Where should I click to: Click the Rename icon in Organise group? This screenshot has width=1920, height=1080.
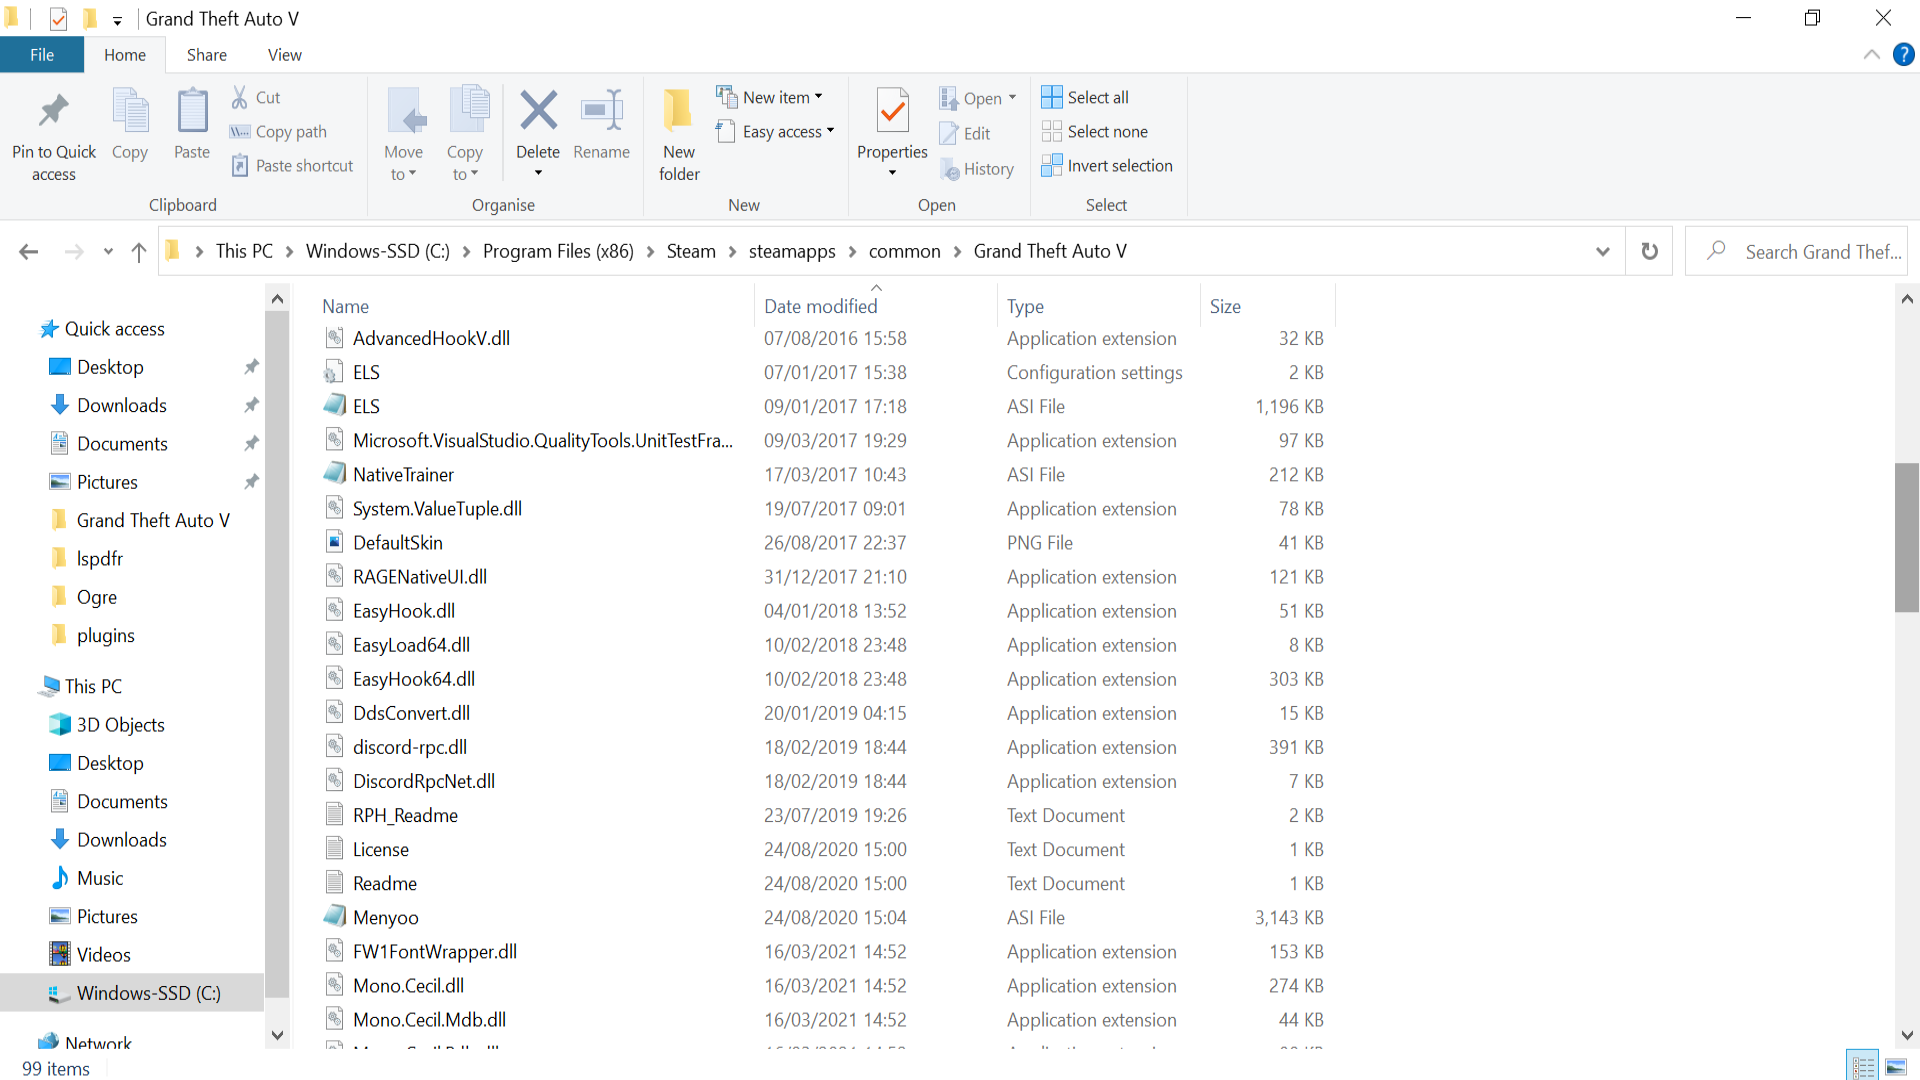point(602,112)
